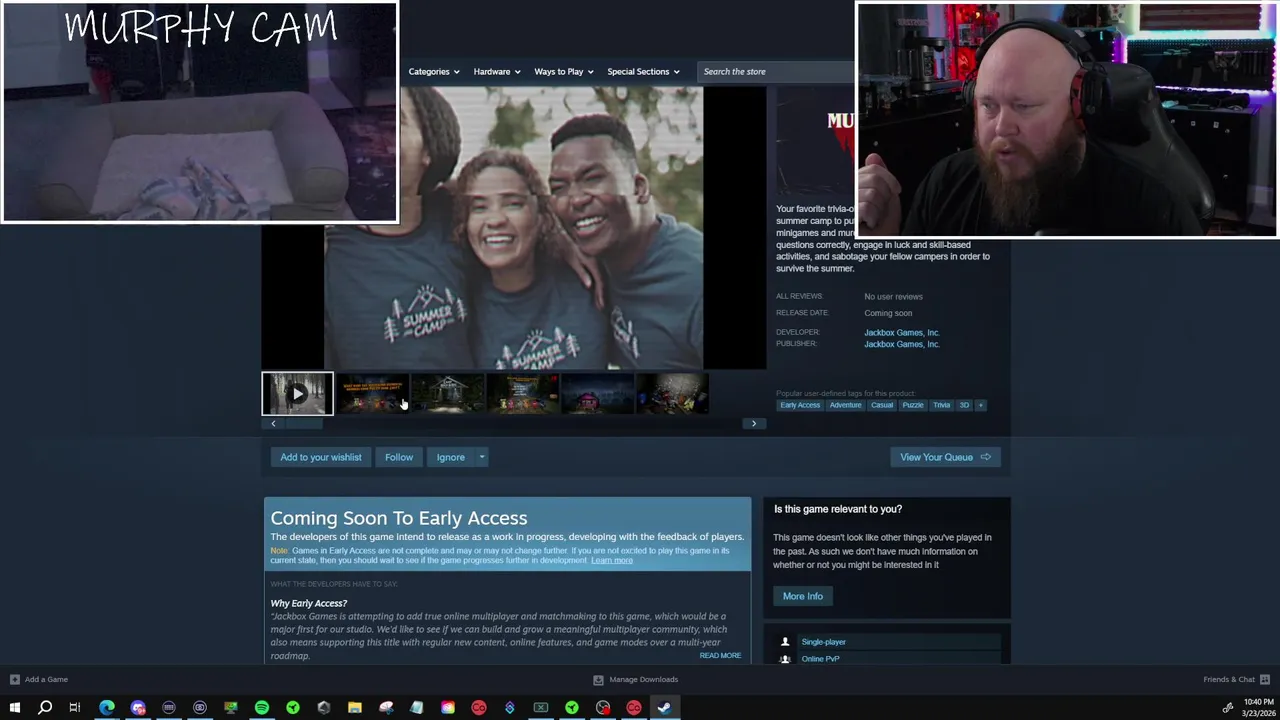This screenshot has height=720, width=1280.
Task: Expand the Hardware store menu
Action: pos(497,72)
